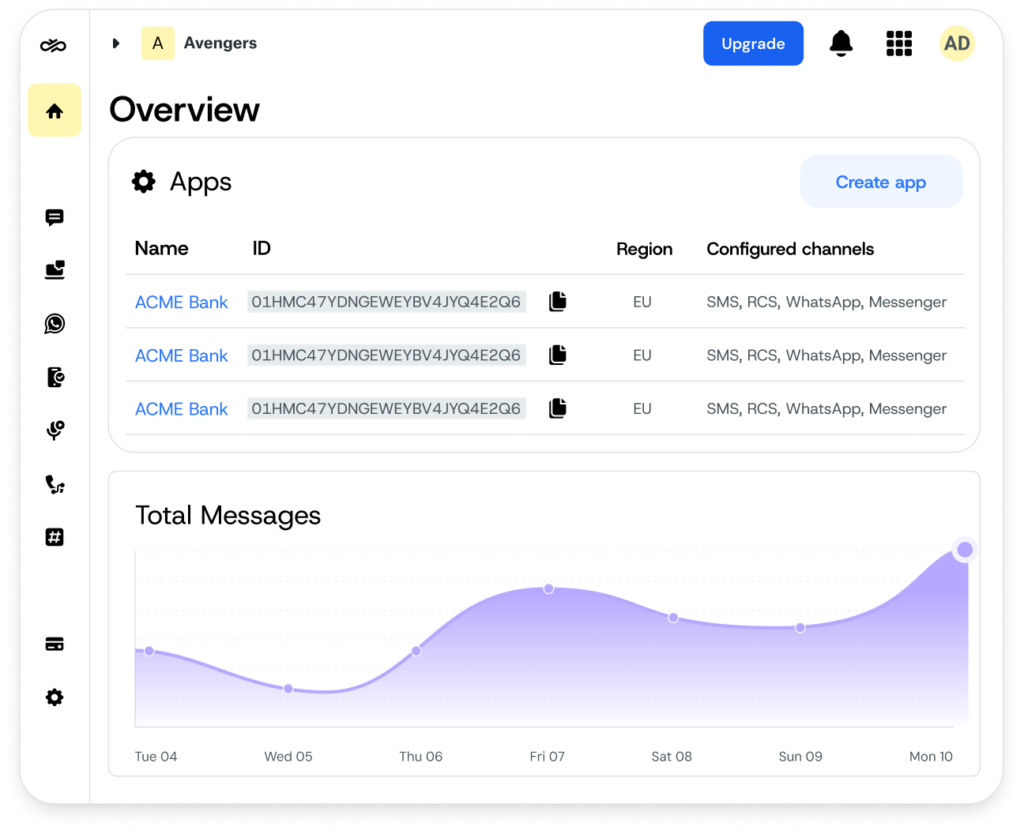Screen dimensions: 1024x827
Task: Click the blue Upgrade button
Action: click(753, 44)
